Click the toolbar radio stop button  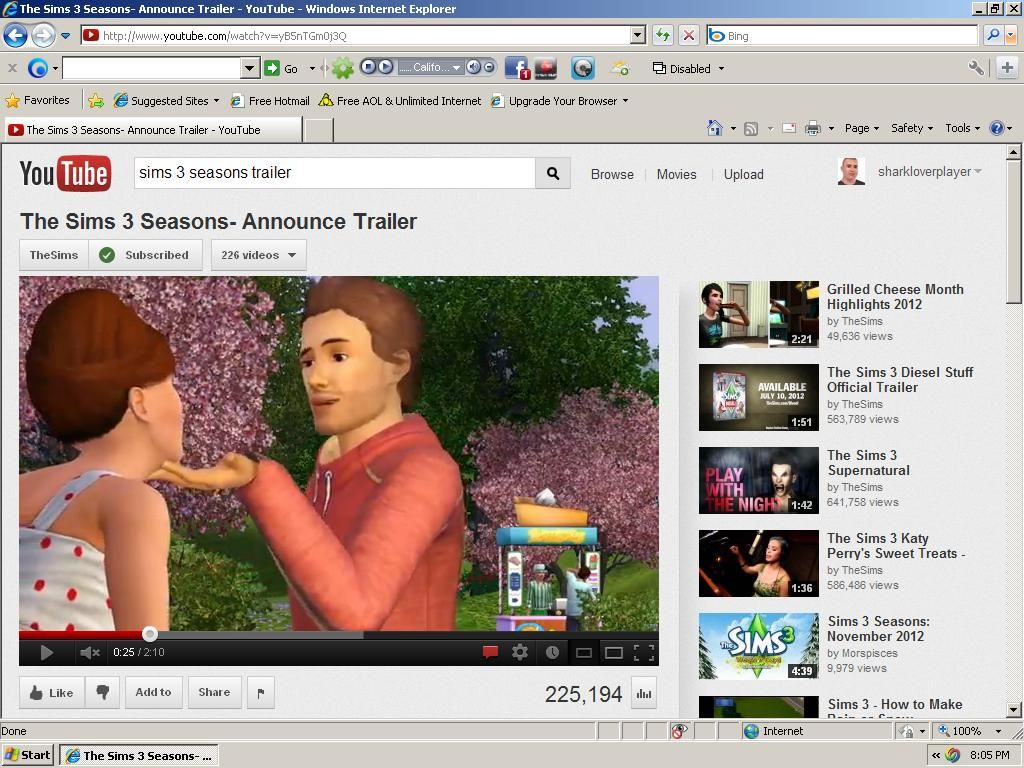point(368,67)
